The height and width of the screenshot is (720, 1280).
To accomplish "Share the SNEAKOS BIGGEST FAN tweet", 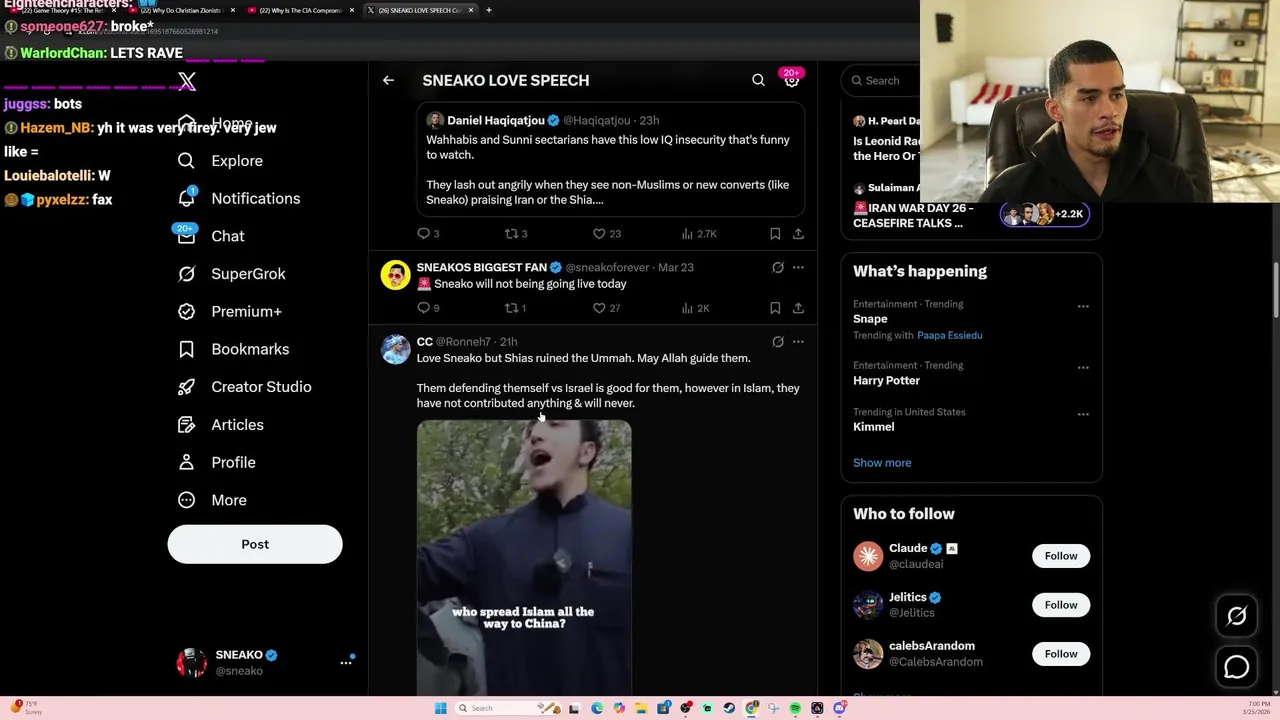I will (798, 308).
